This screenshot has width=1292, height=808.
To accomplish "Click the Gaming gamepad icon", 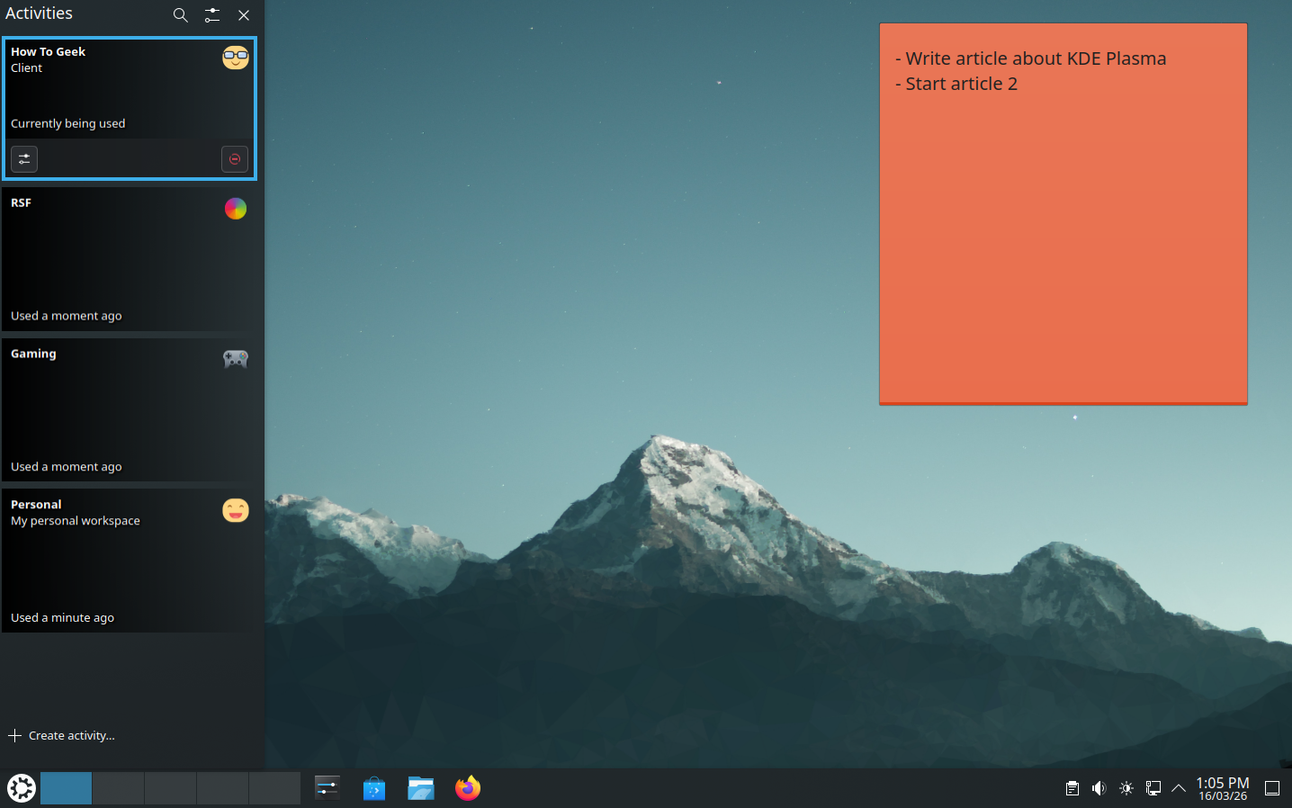I will pos(235,359).
